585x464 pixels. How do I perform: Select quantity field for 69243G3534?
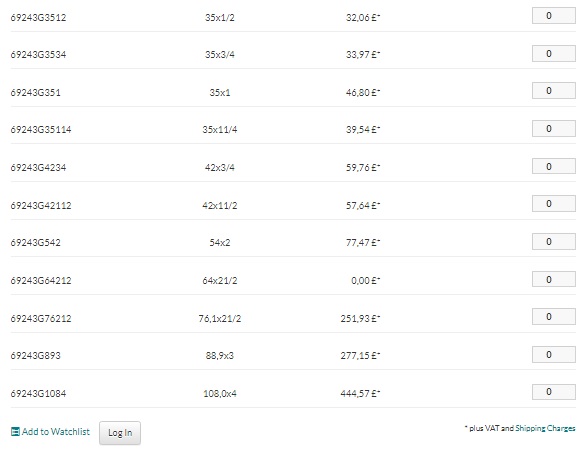(x=554, y=53)
